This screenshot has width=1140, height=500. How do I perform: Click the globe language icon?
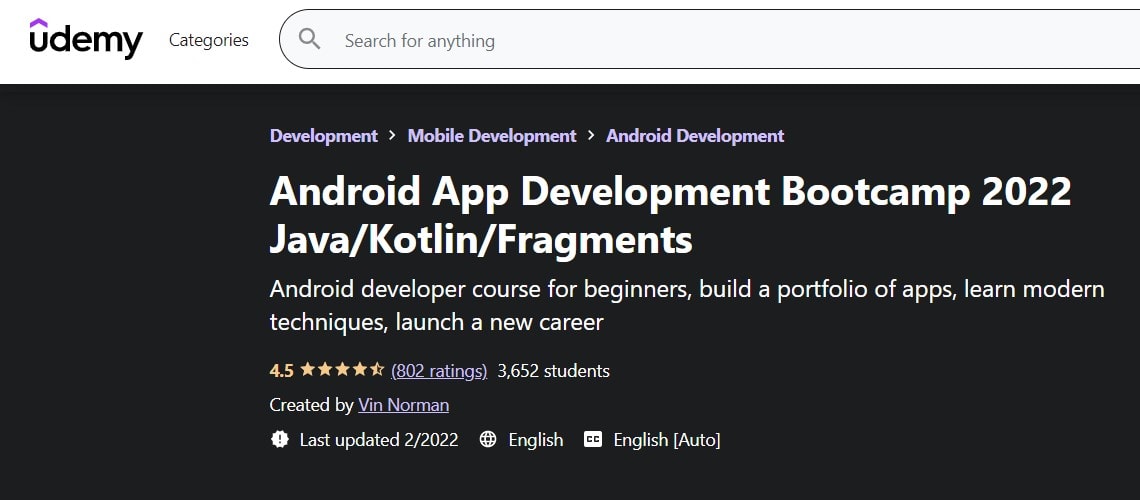point(488,439)
